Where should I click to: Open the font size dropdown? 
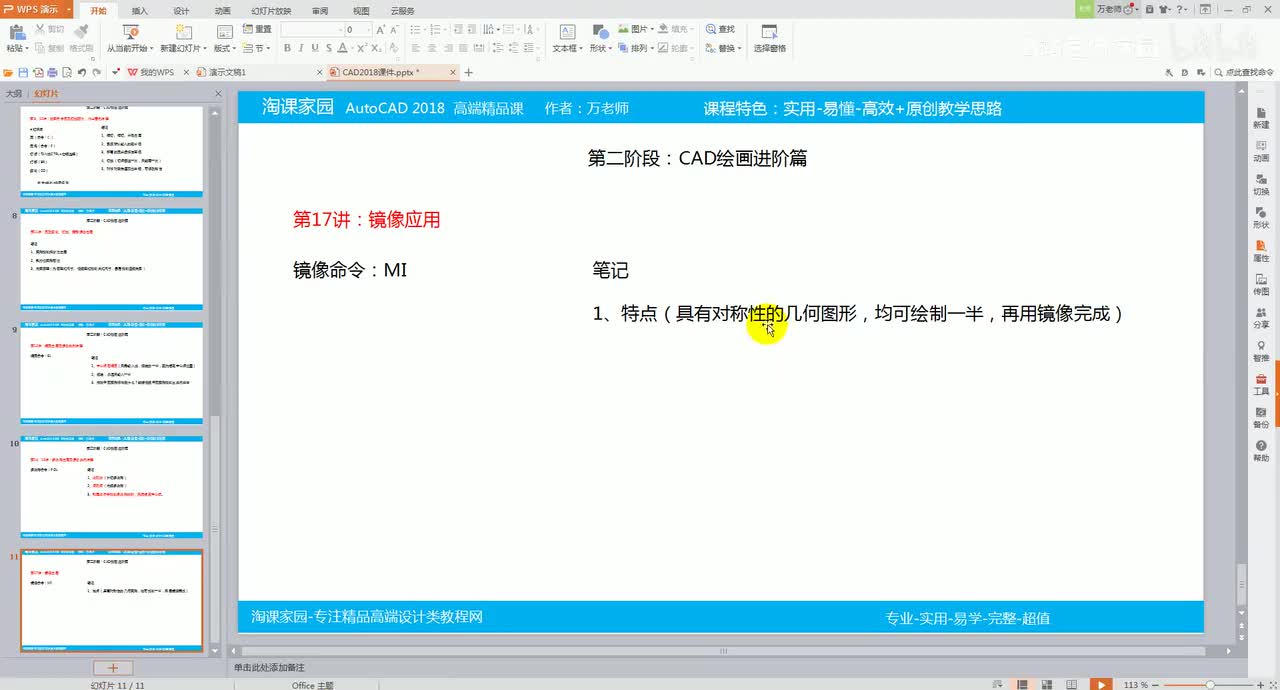(x=368, y=30)
